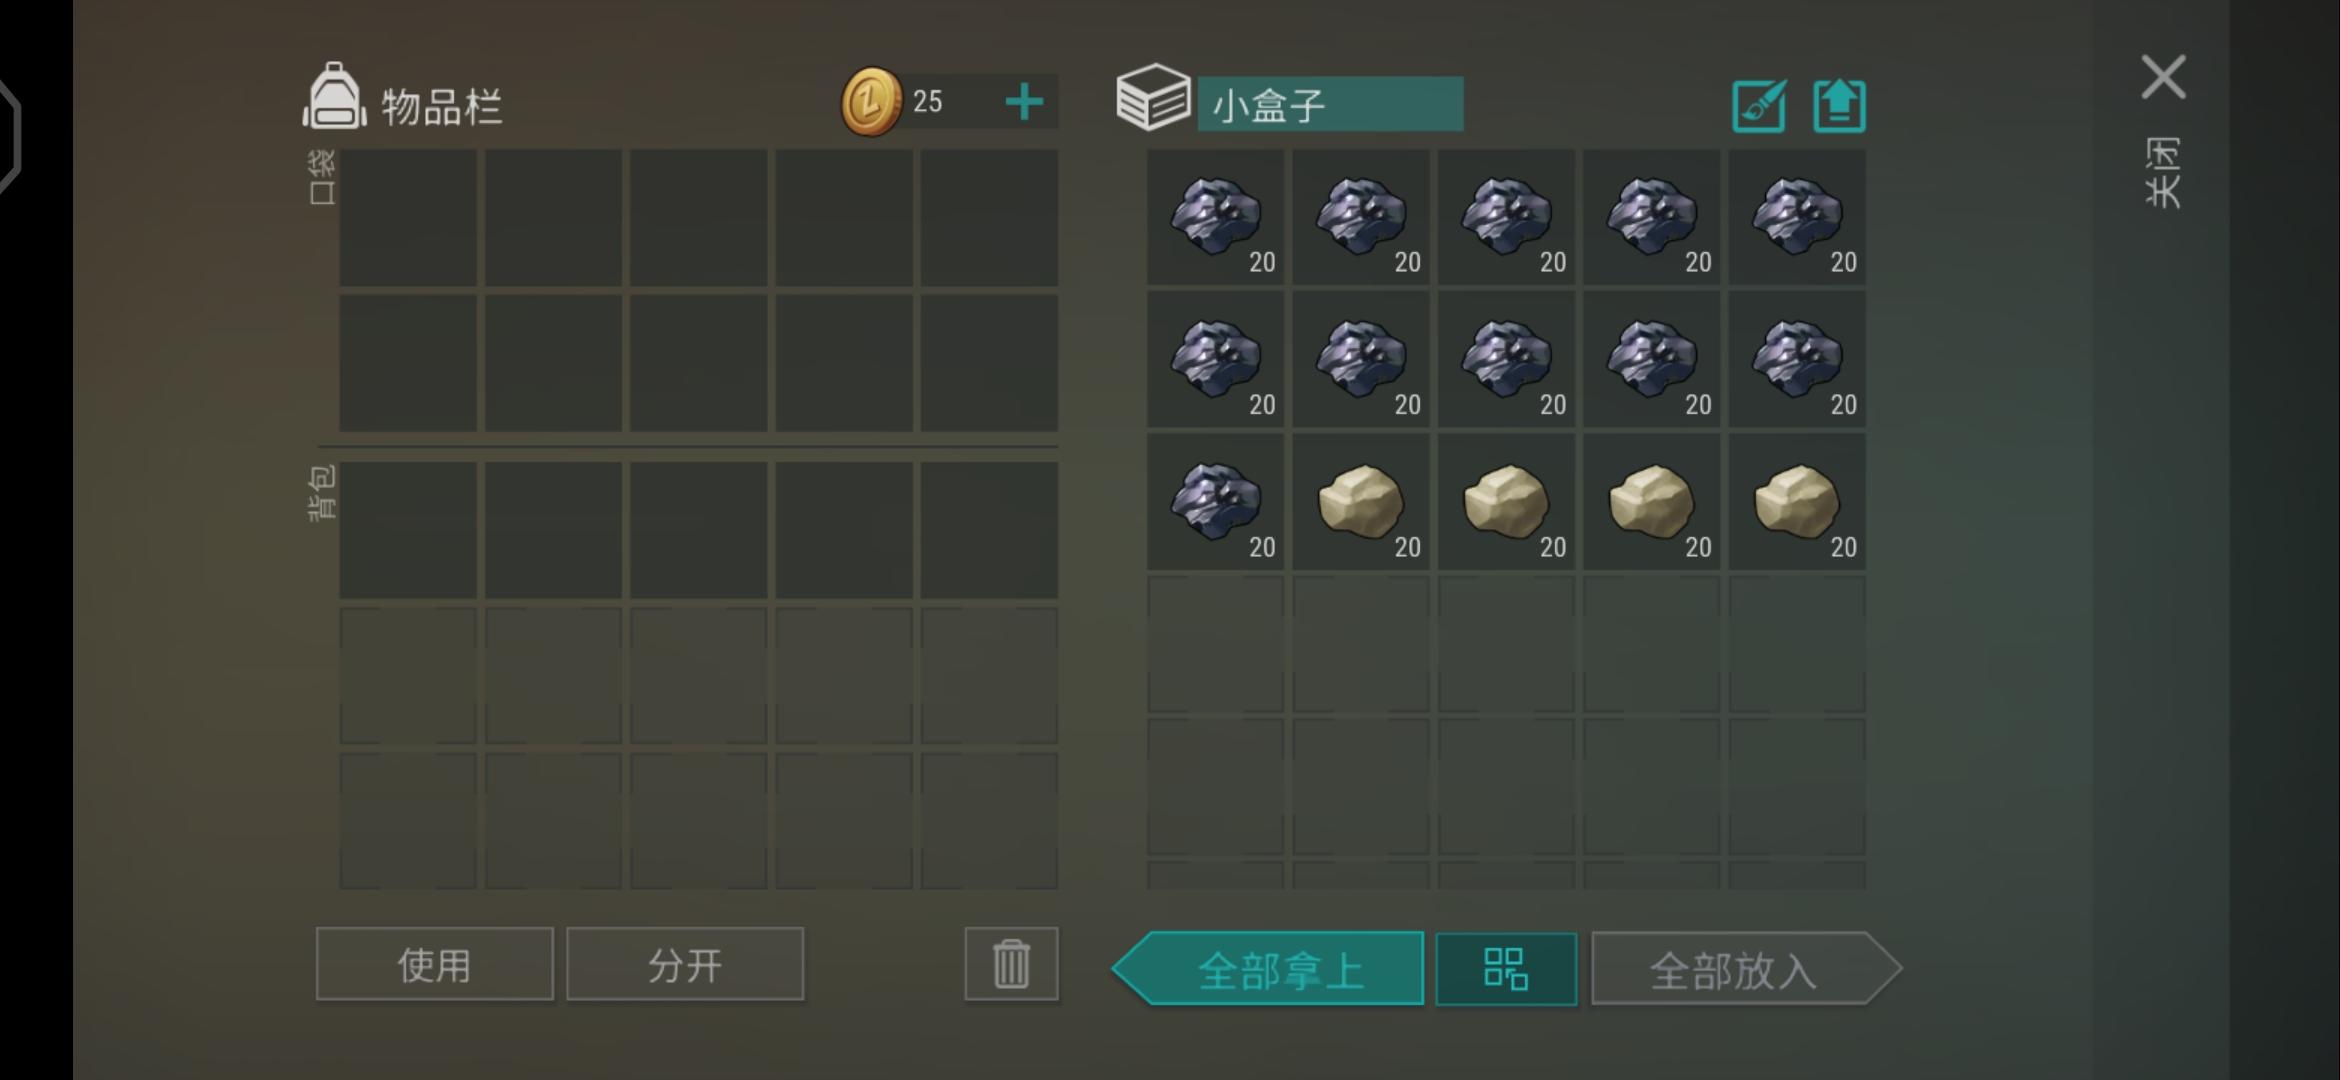The height and width of the screenshot is (1080, 2340).
Task: Click the rename box edit icon
Action: 1759,105
